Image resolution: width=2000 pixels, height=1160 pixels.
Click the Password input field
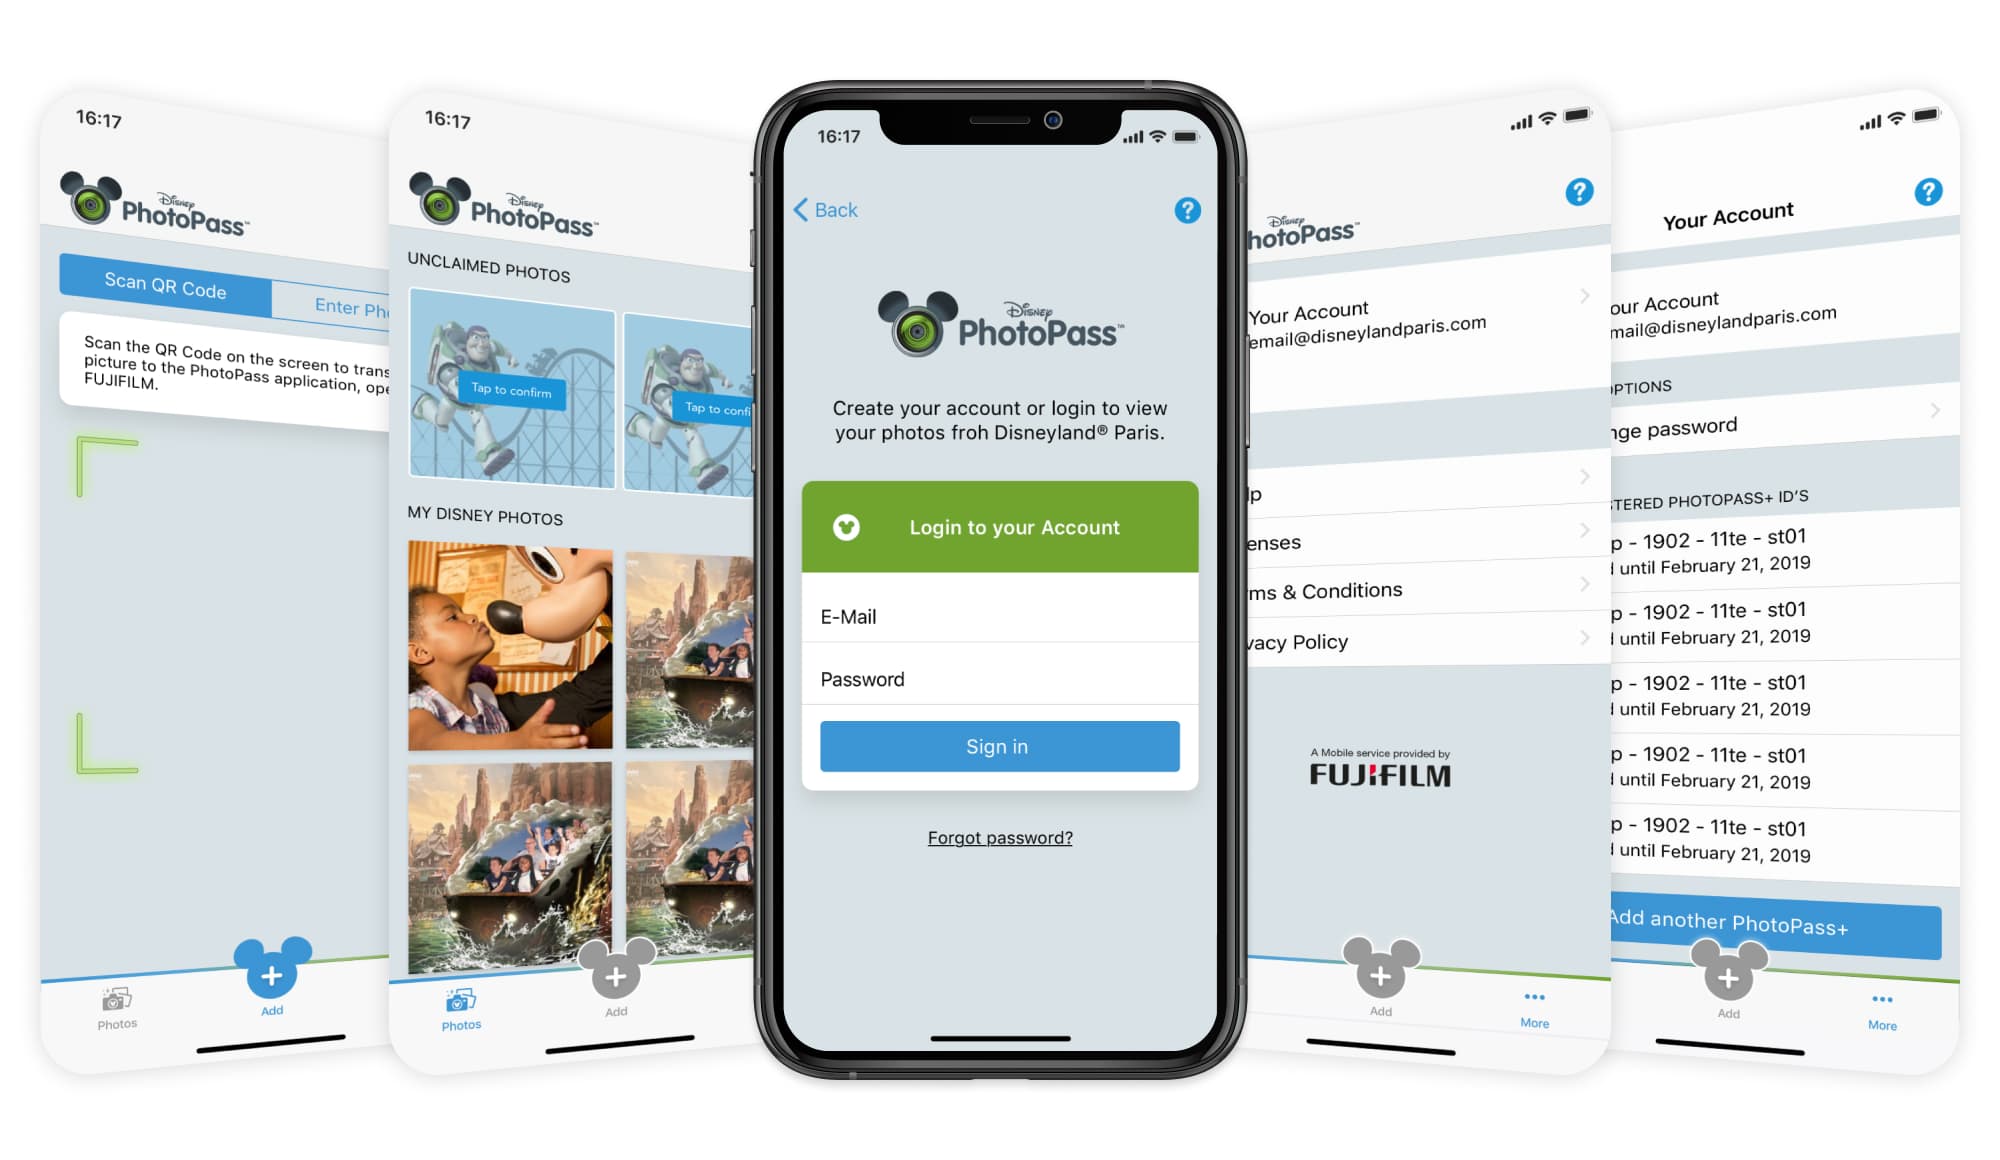click(999, 678)
